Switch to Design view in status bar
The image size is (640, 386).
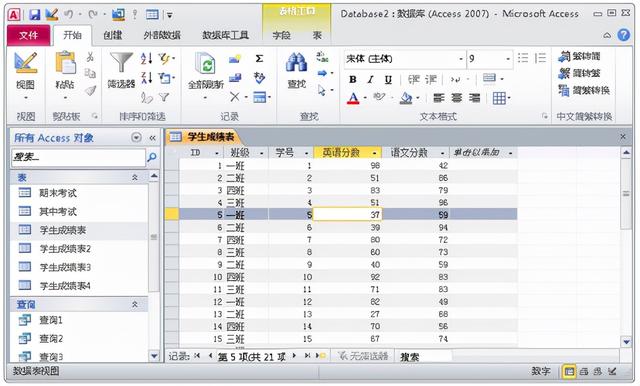(612, 371)
